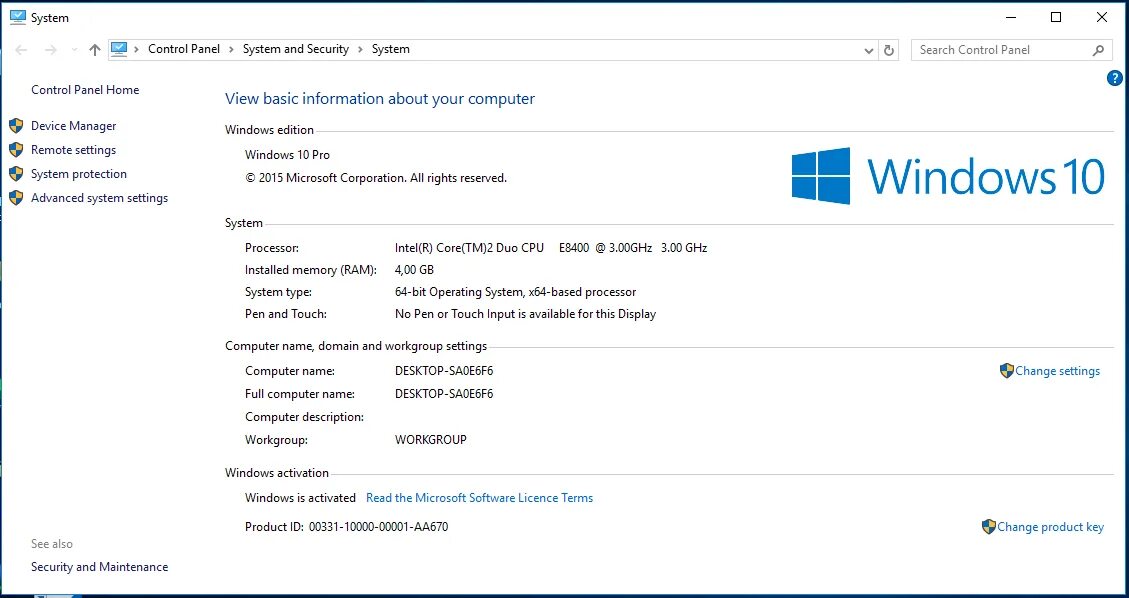Click the Advanced system settings shield icon

pyautogui.click(x=16, y=198)
